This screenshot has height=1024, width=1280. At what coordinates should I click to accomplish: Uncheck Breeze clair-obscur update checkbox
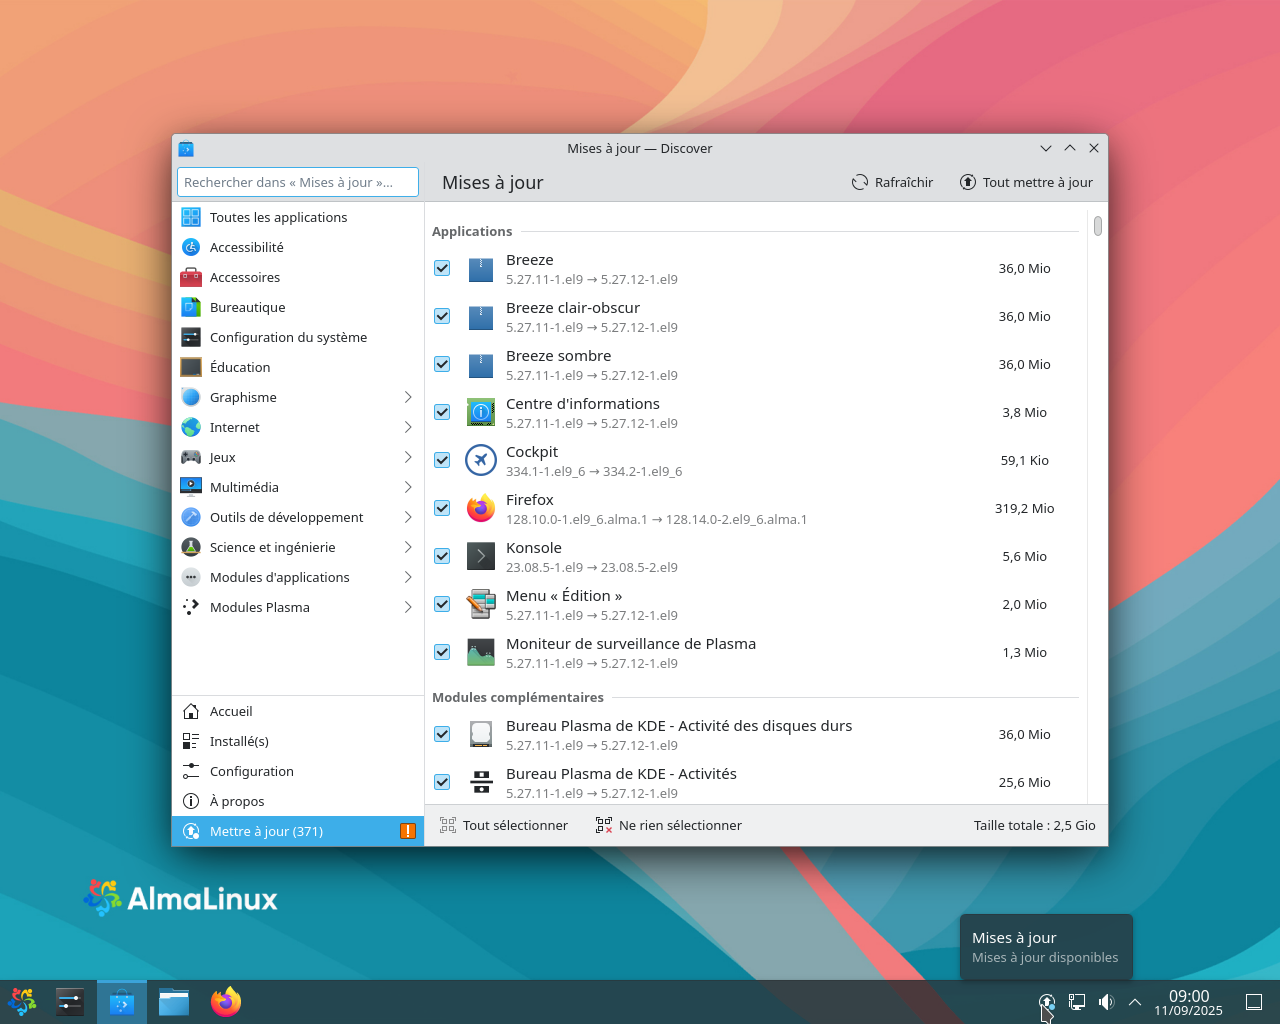tap(442, 316)
